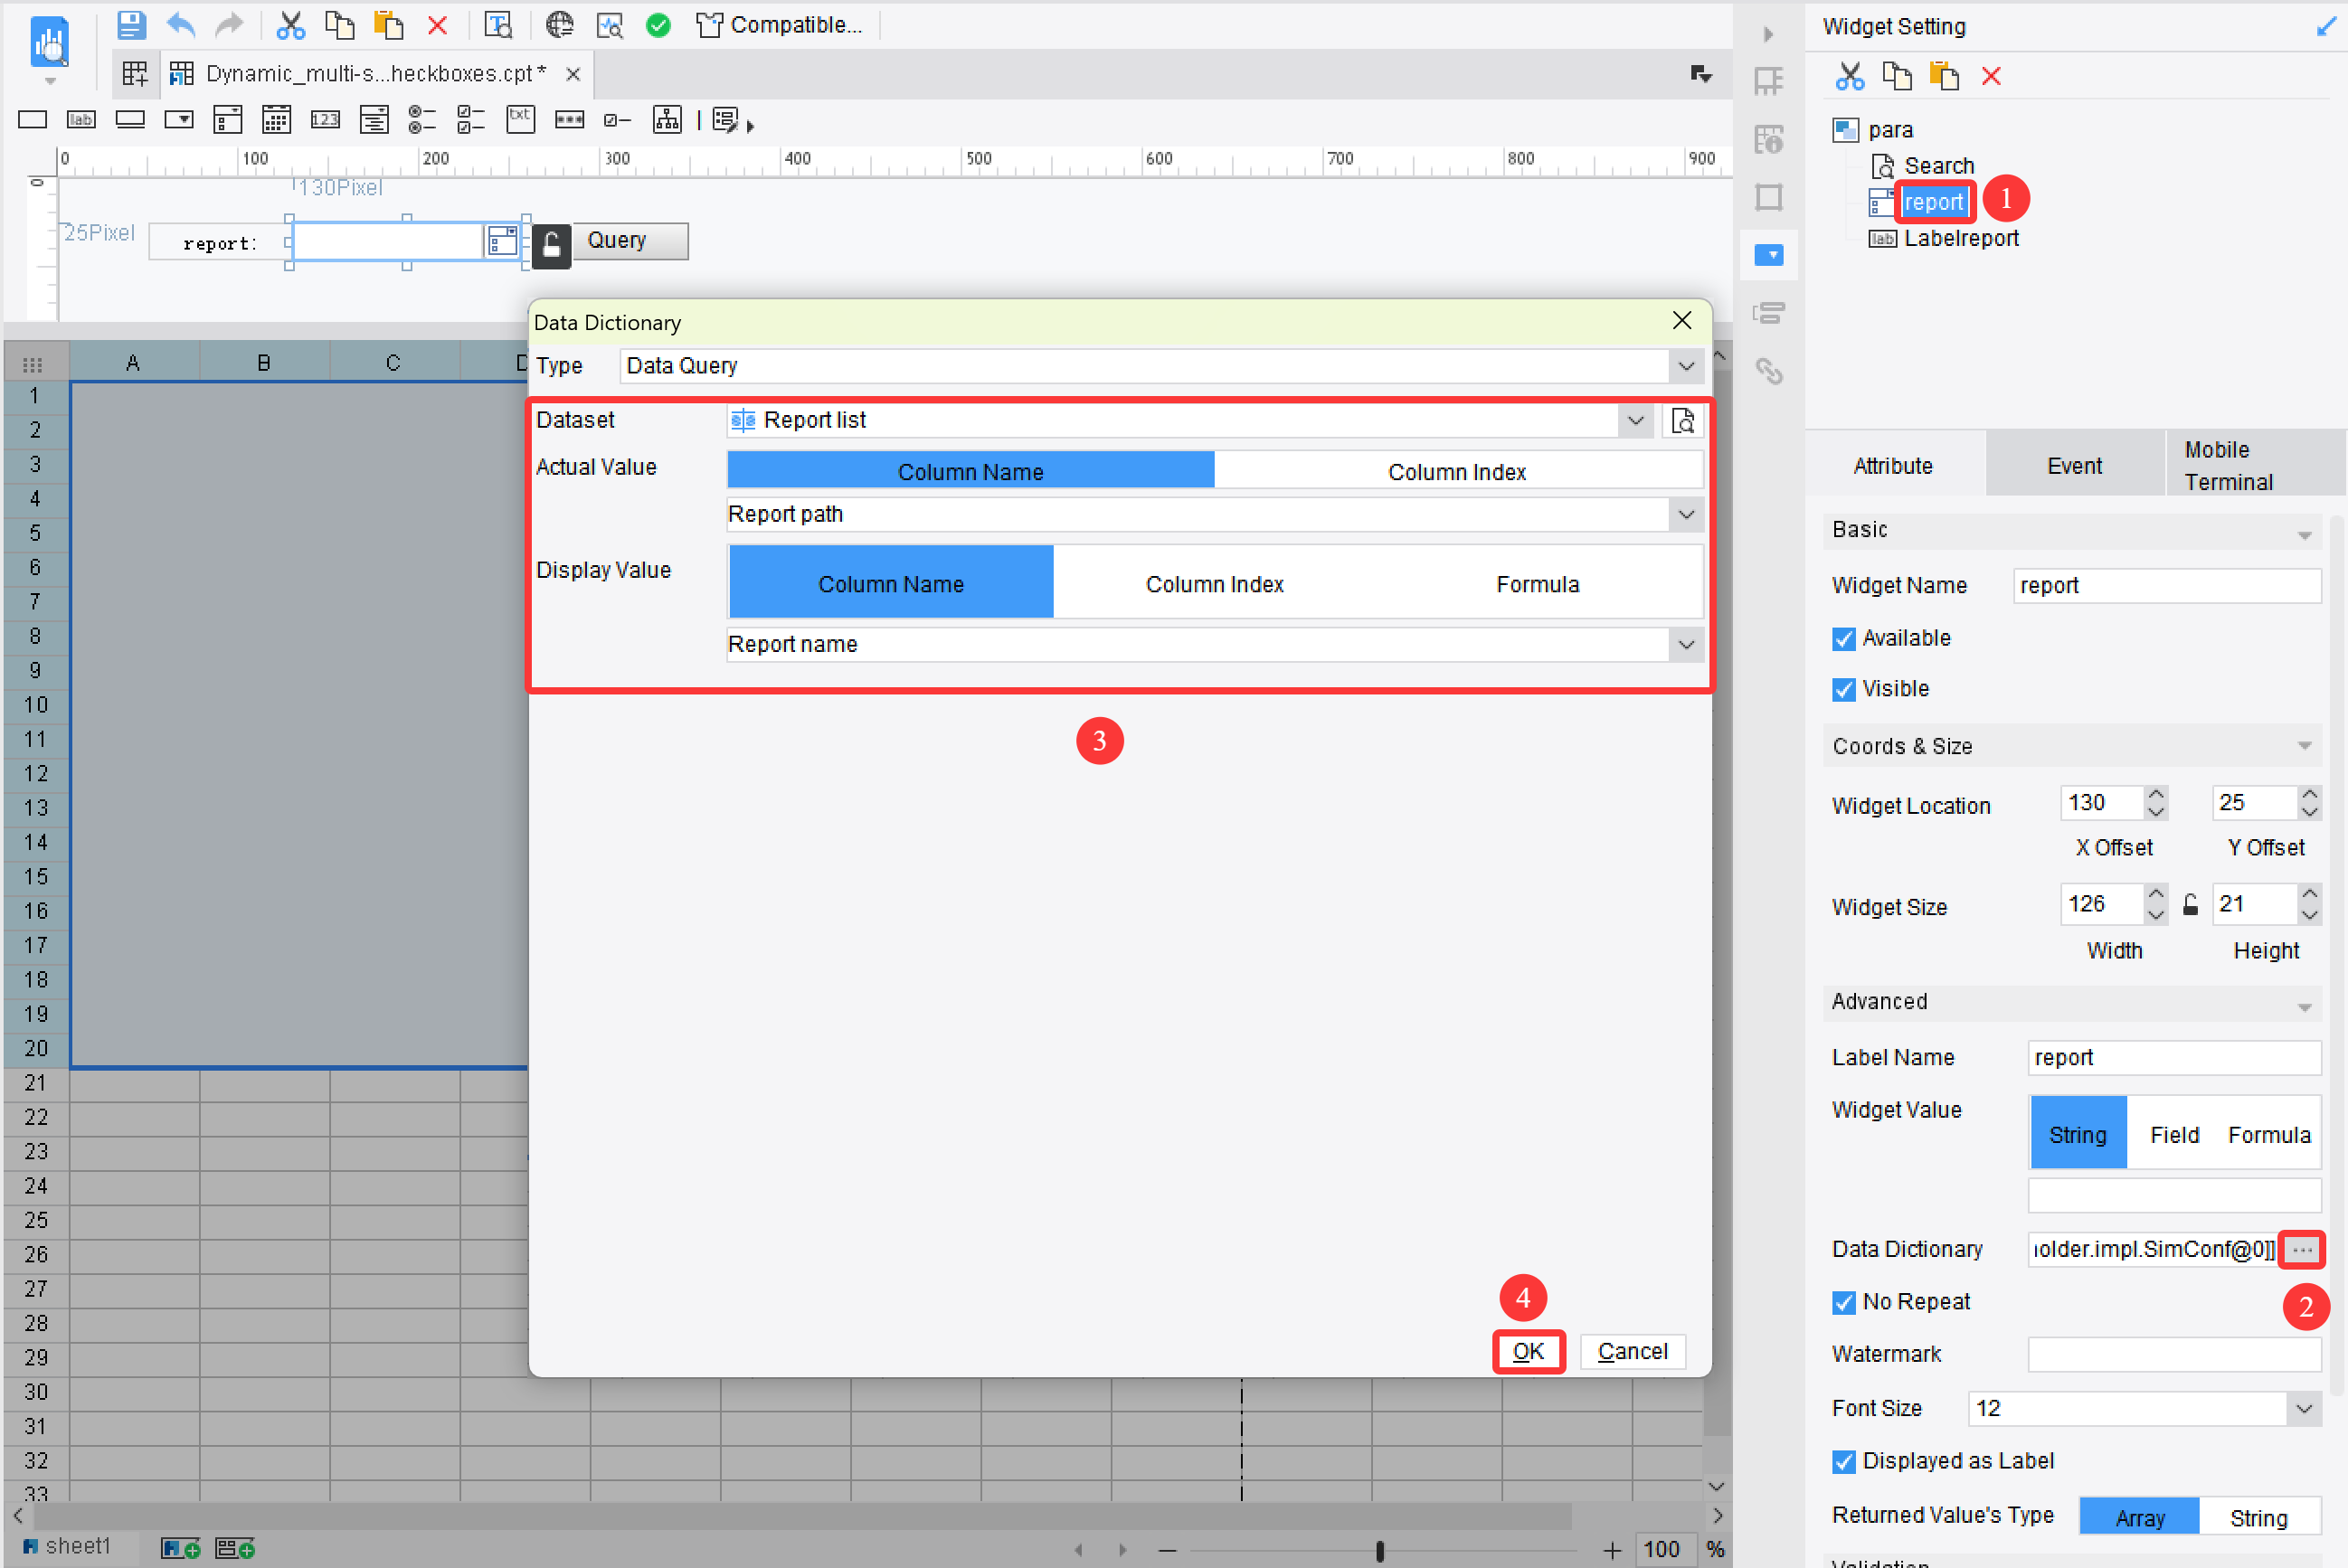Click Cancel in the Data Dictionary dialog
Screen dimensions: 2348x1568
(x=1632, y=1352)
